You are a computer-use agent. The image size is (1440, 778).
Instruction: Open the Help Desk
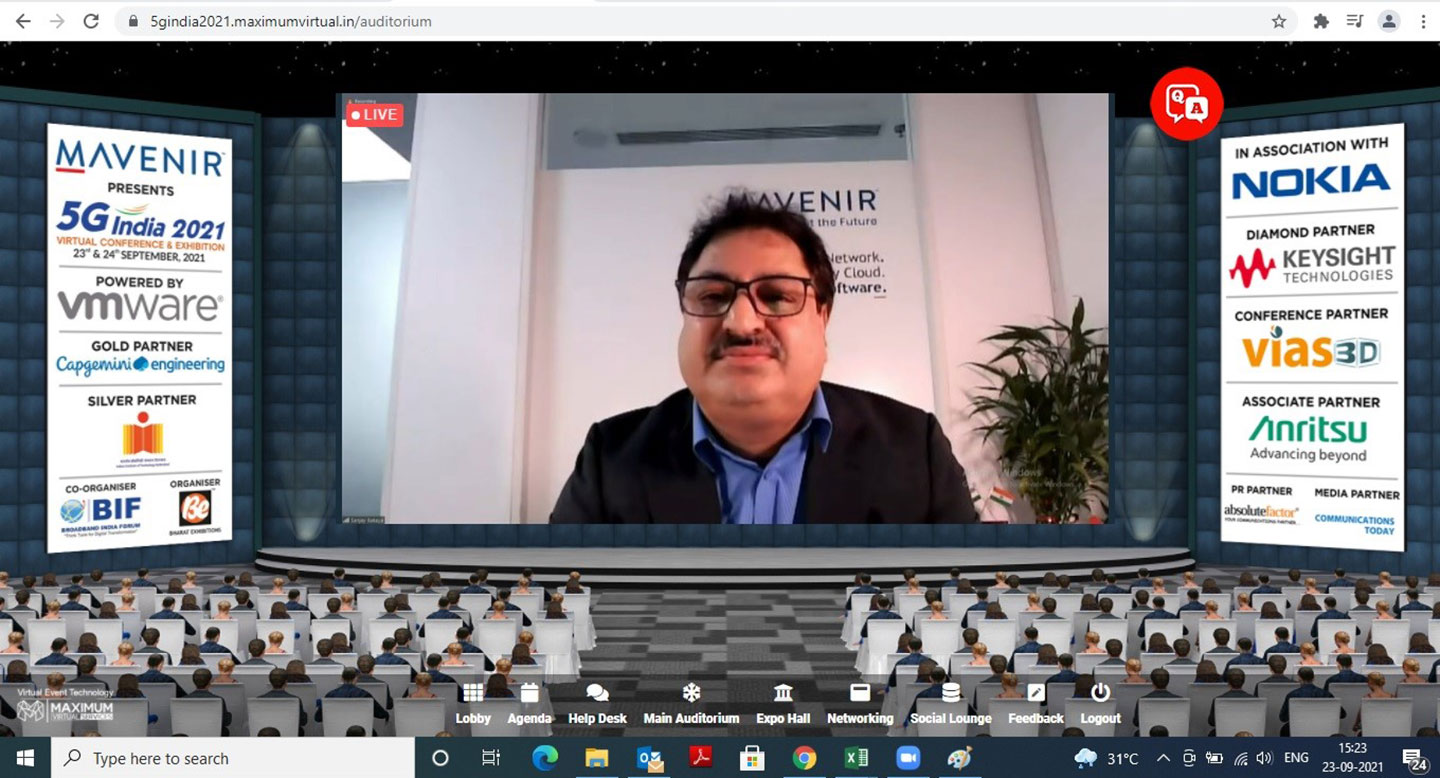(597, 705)
